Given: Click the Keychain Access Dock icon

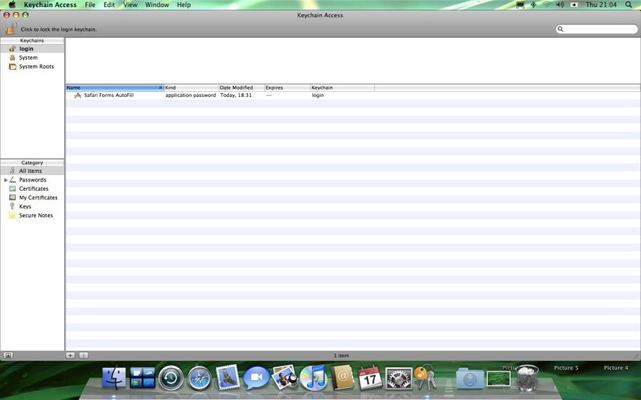Looking at the screenshot, I should click(425, 377).
